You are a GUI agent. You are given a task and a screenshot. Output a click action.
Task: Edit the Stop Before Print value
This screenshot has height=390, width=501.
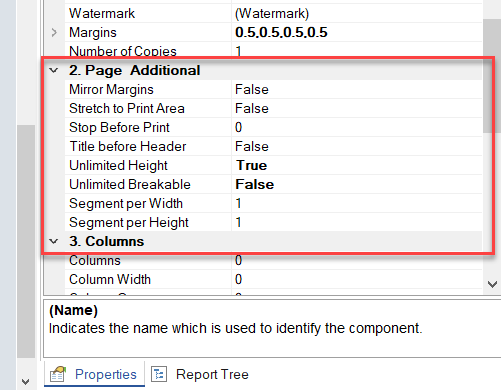[357, 127]
